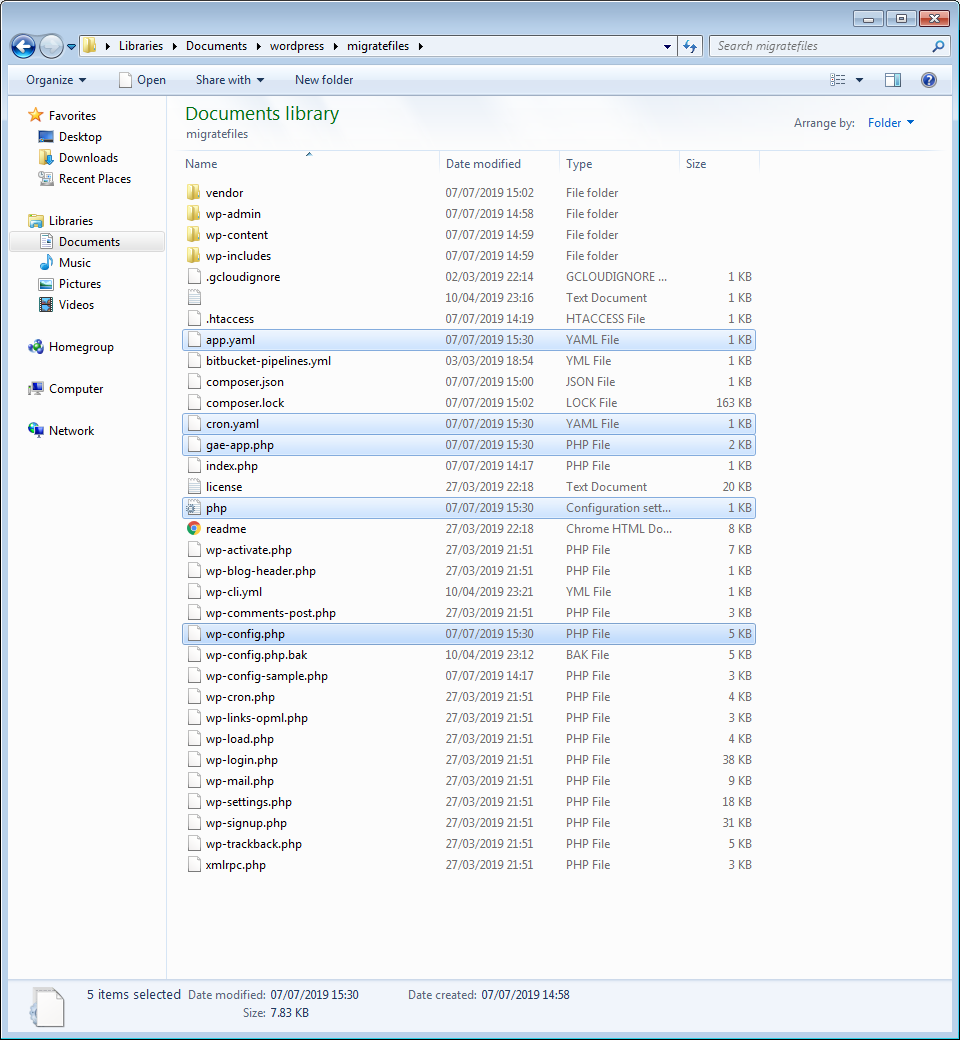Click the Forward navigation arrow button
Viewport: 960px width, 1040px height.
[51, 46]
